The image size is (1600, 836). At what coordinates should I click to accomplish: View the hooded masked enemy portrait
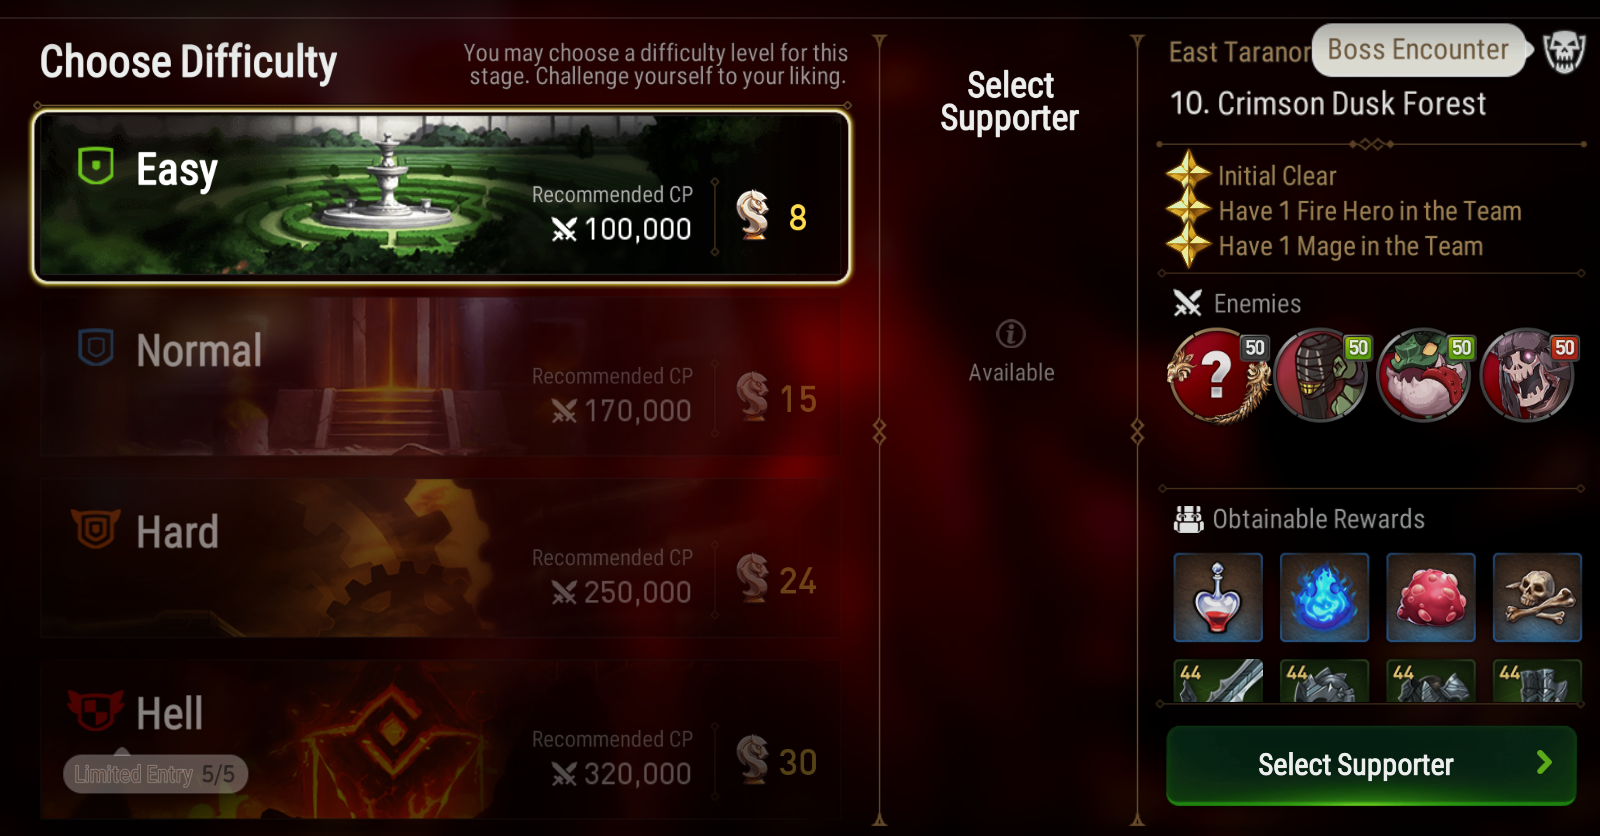pos(1321,376)
